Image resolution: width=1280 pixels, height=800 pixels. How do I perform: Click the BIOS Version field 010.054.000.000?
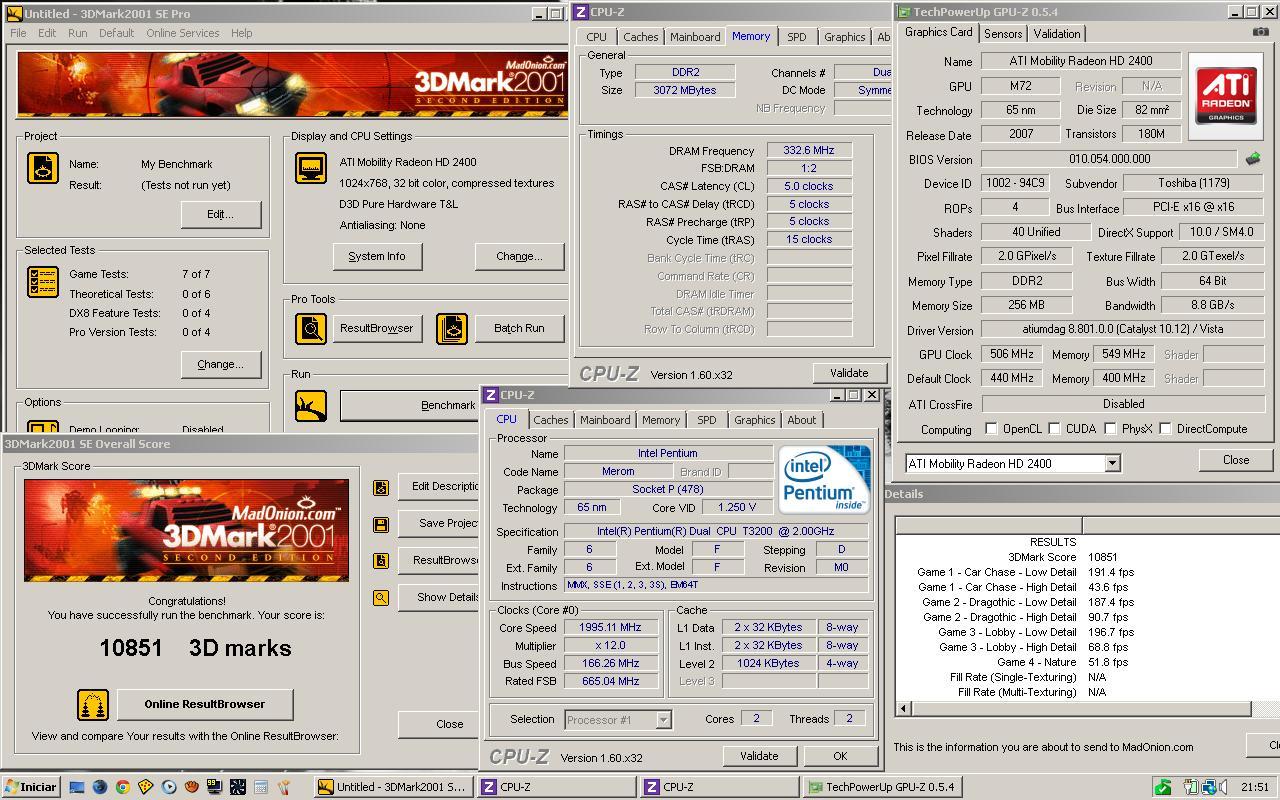tap(1109, 159)
